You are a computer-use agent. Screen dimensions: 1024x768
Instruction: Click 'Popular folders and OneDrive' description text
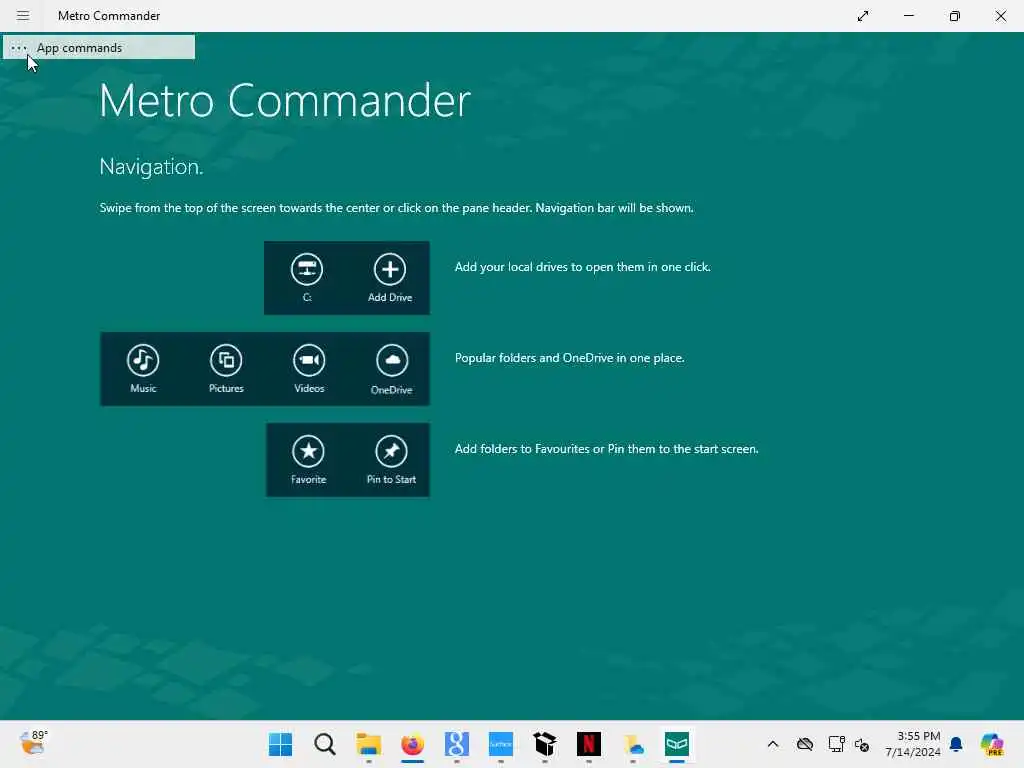[x=569, y=358]
